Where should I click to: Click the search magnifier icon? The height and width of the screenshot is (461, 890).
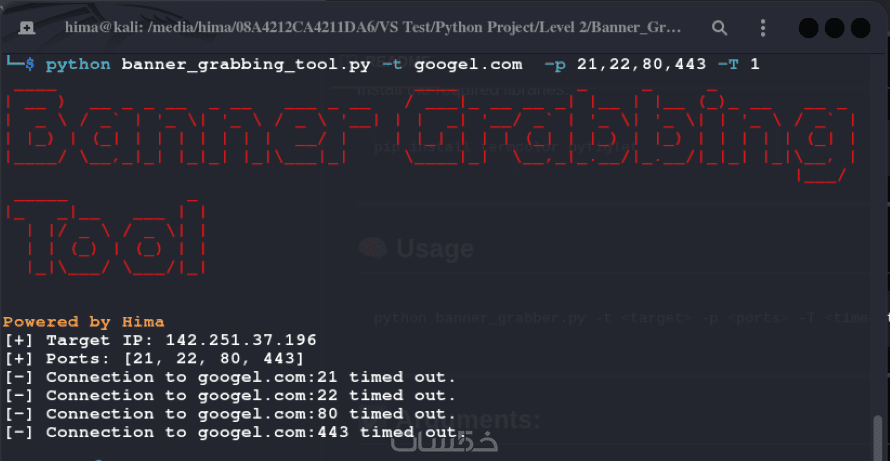click(x=719, y=27)
